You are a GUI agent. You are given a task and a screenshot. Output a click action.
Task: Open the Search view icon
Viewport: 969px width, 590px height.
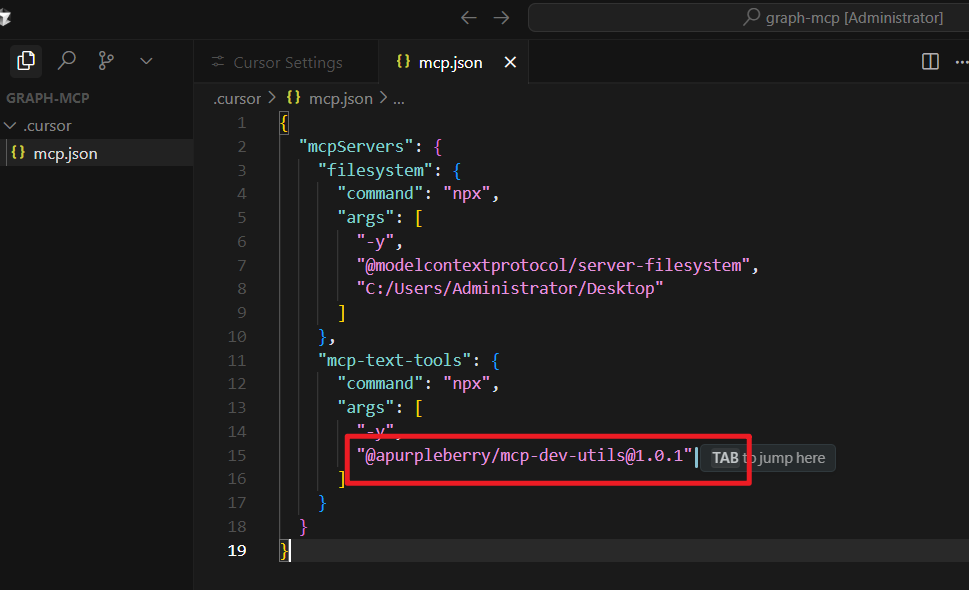tap(67, 61)
